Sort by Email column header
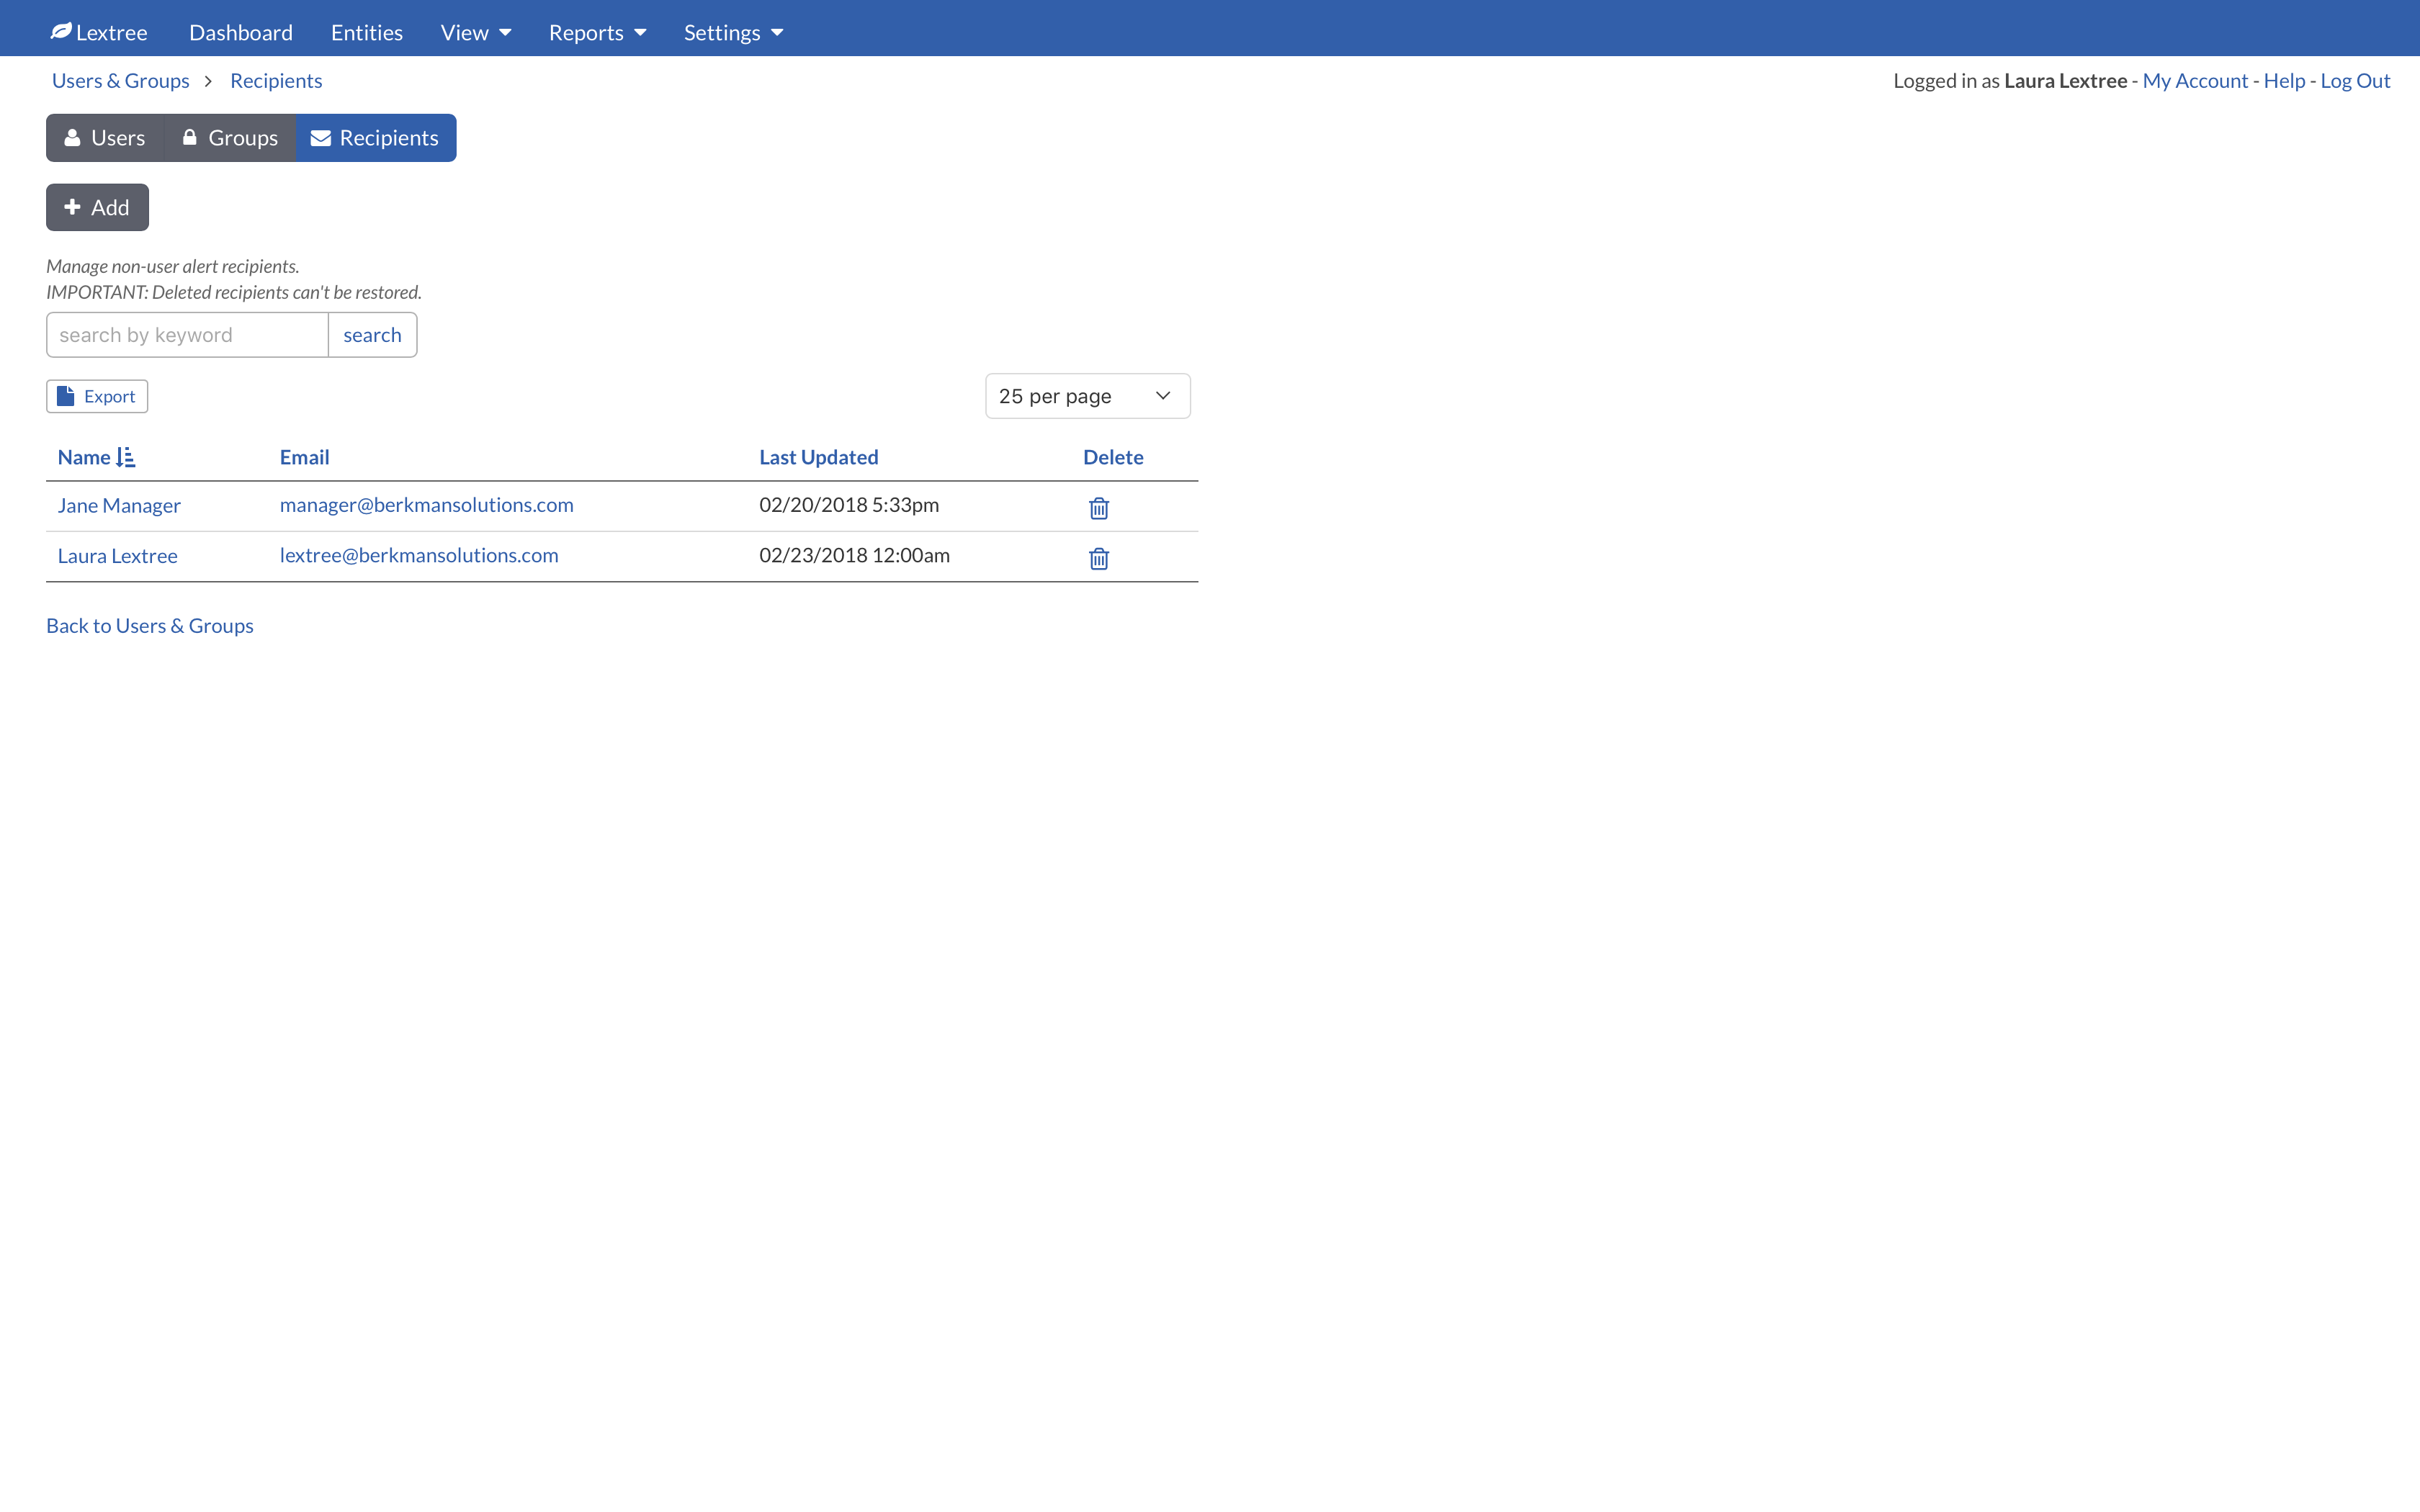Screen dimensions: 2420x1512 pos(304,457)
